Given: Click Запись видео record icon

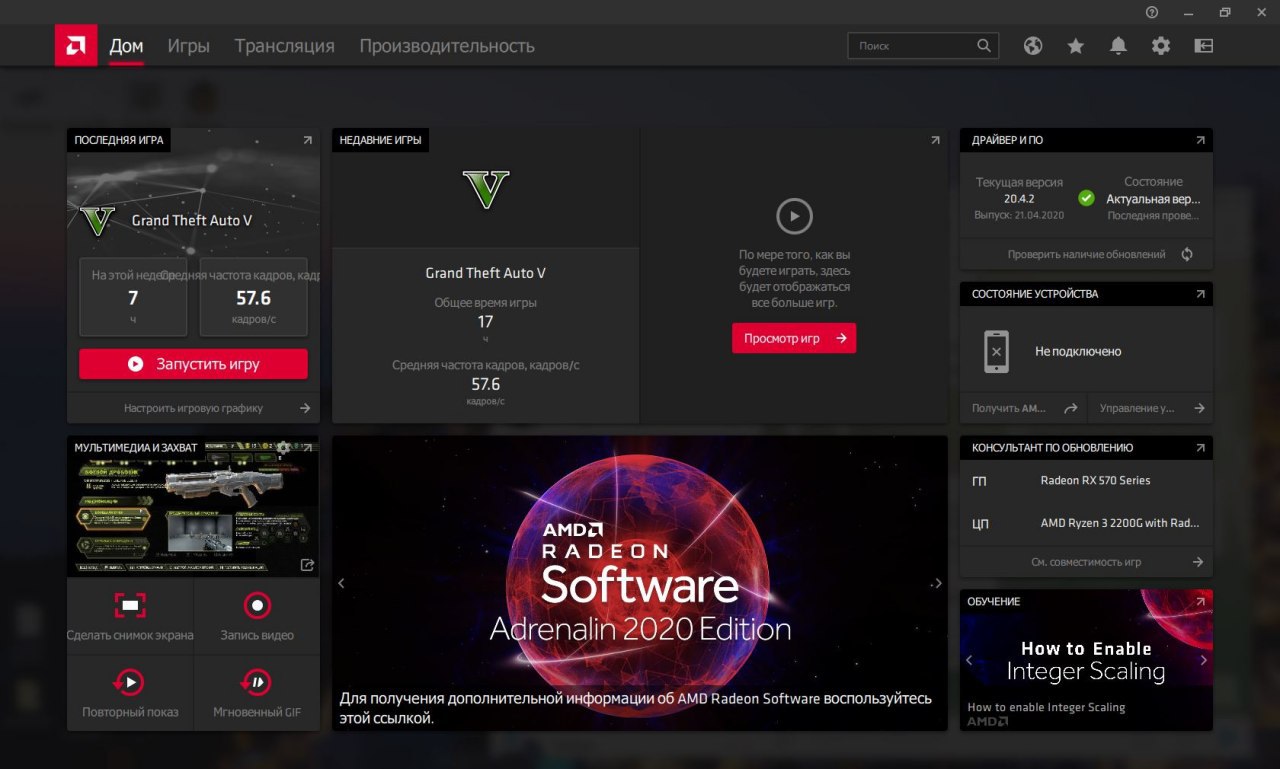Looking at the screenshot, I should [x=257, y=605].
